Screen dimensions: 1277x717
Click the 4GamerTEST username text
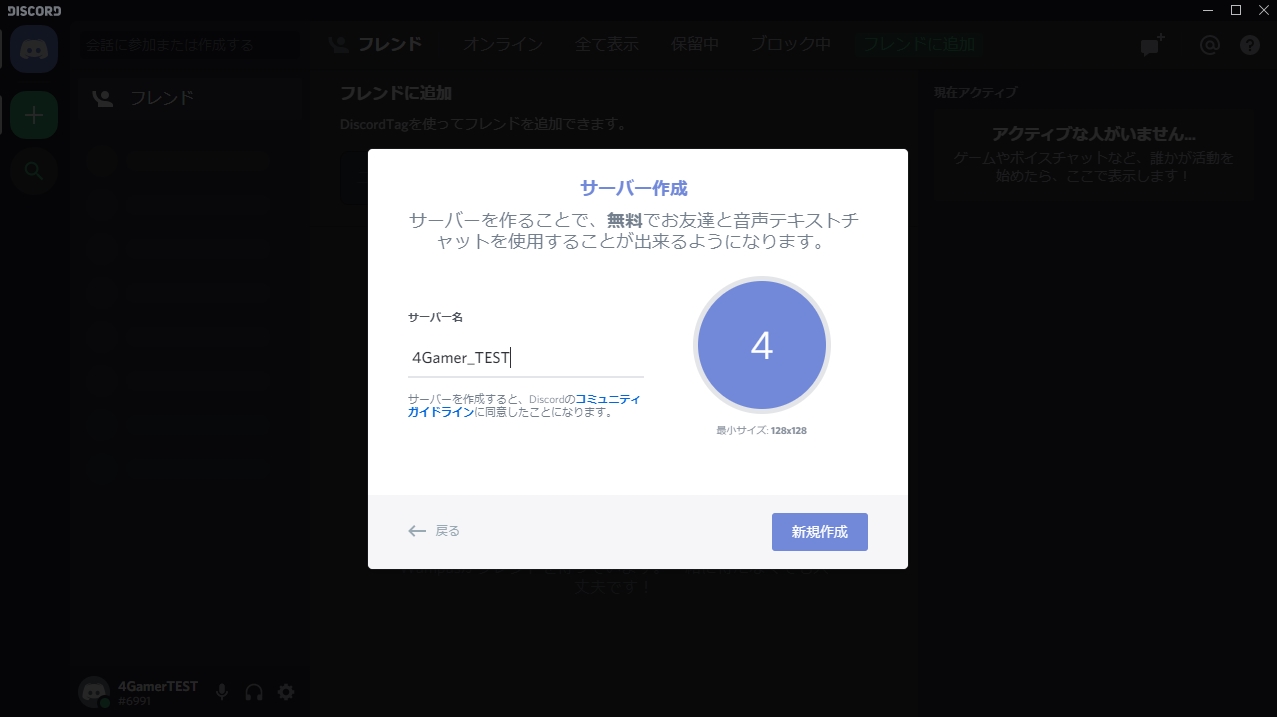pos(158,686)
